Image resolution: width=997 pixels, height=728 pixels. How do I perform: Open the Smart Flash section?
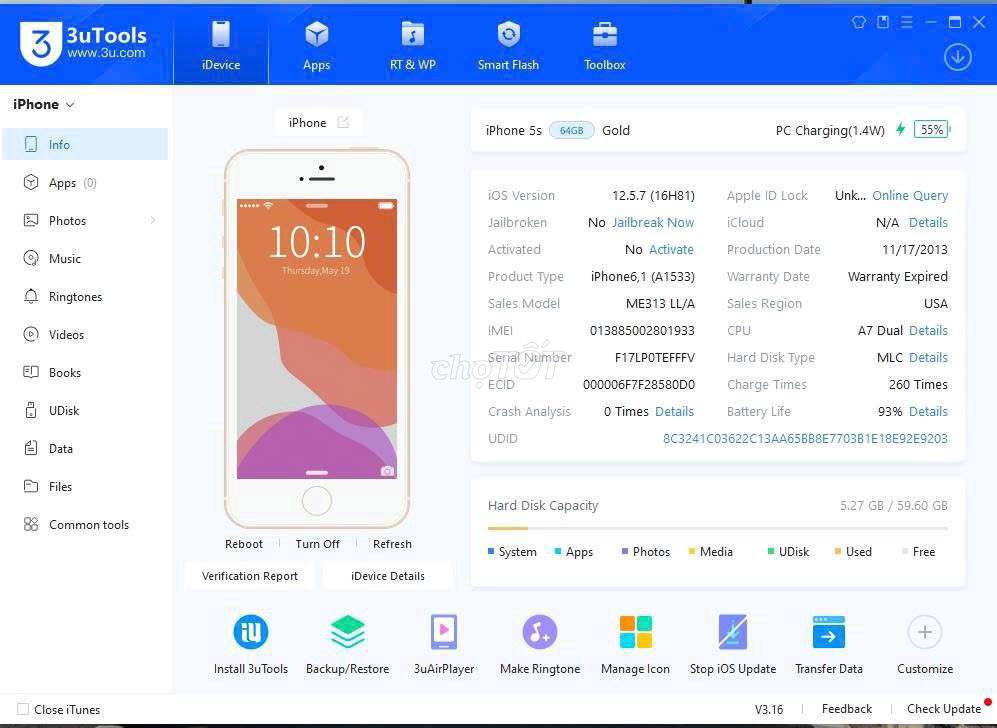508,44
